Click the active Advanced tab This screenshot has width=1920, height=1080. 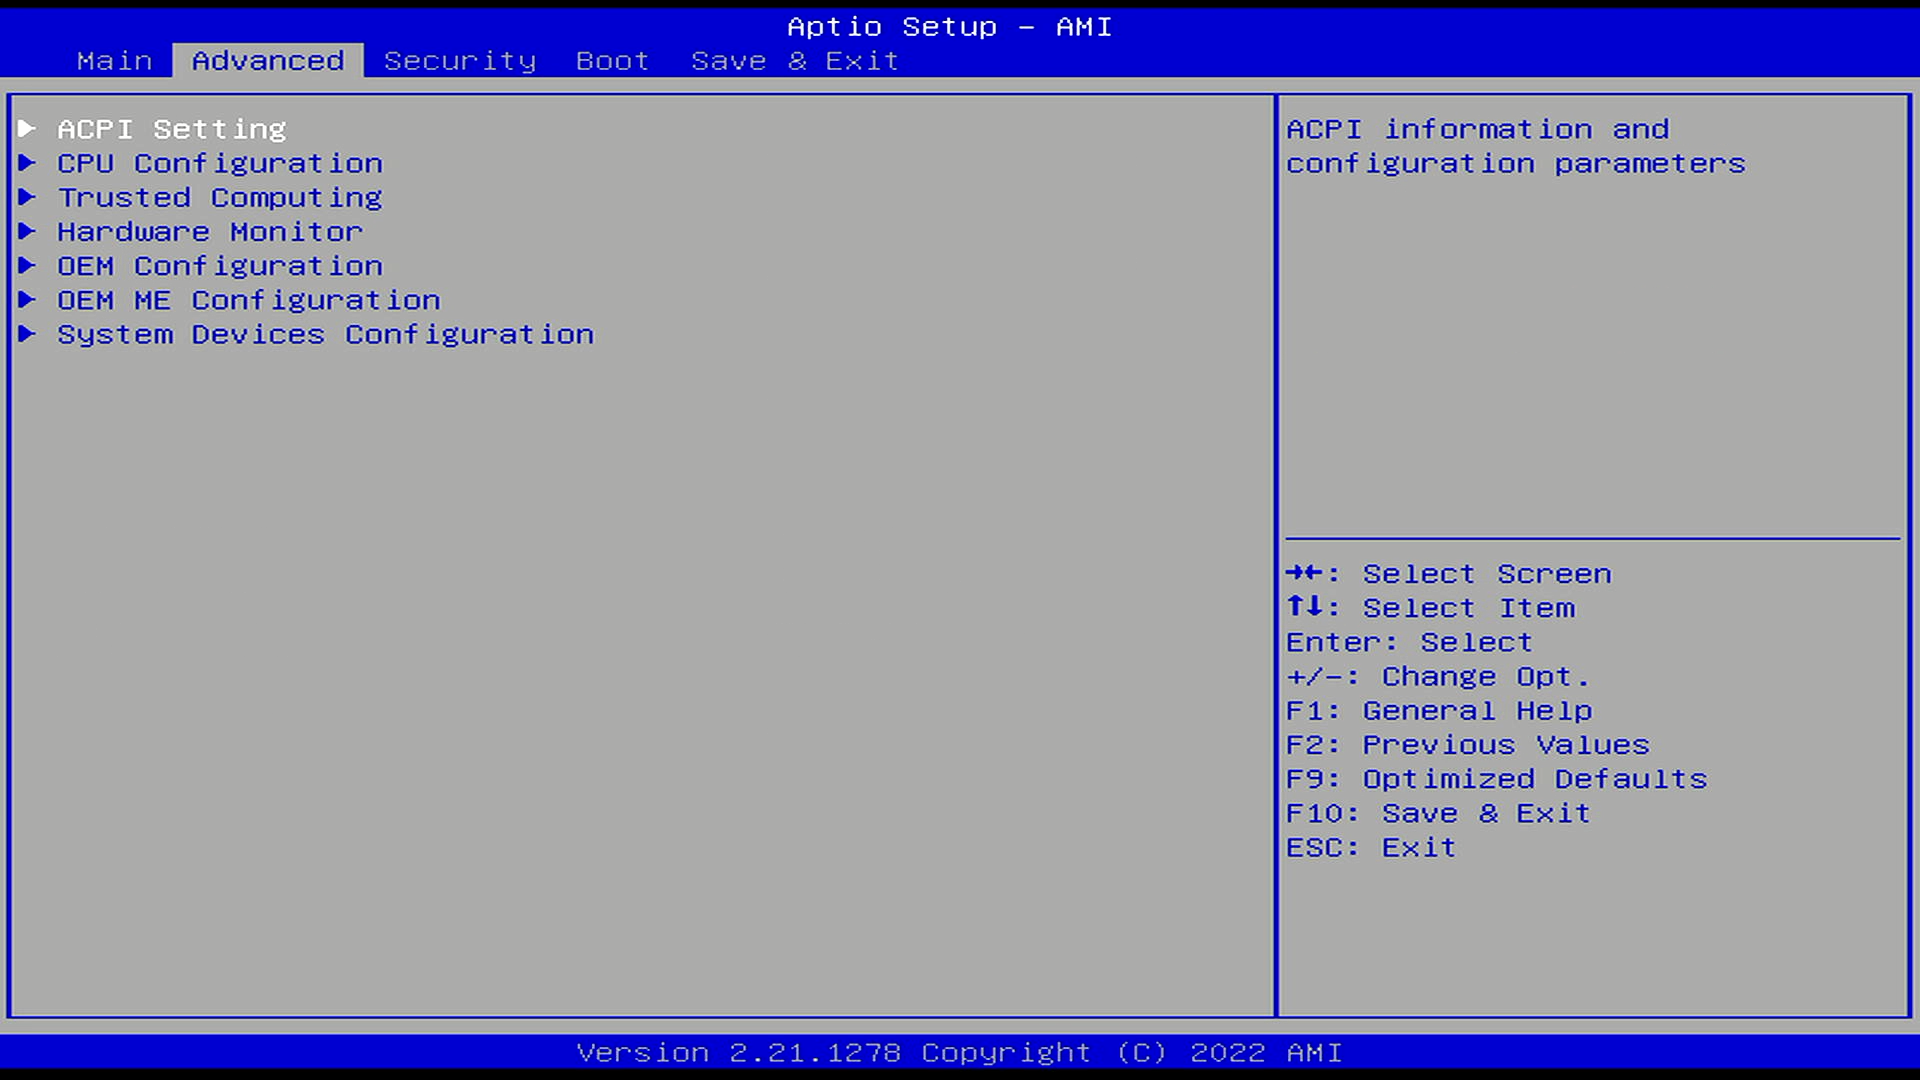point(268,61)
